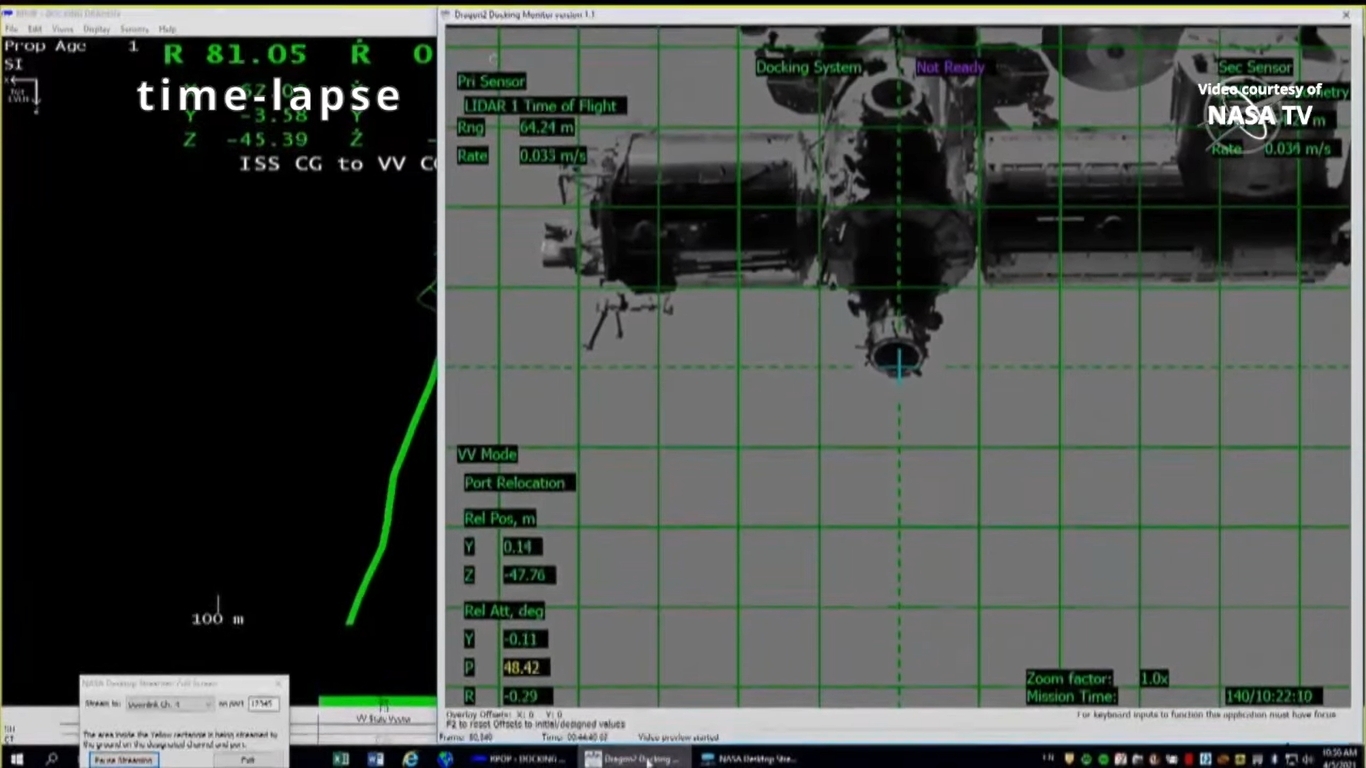Click Rel Pos Y value 0.14

tap(520, 547)
